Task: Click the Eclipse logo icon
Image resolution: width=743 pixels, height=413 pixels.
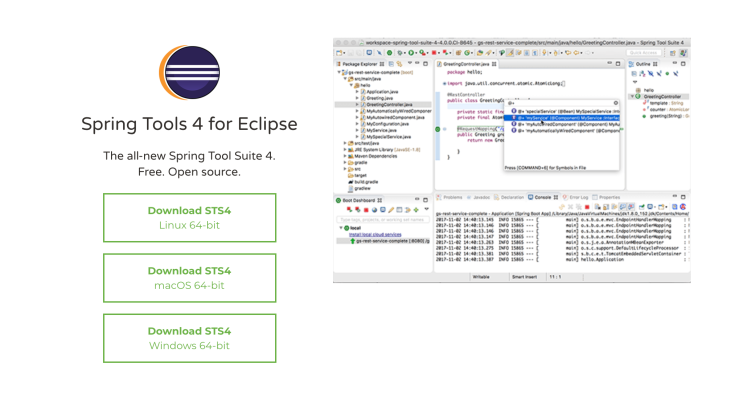Action: pos(189,75)
